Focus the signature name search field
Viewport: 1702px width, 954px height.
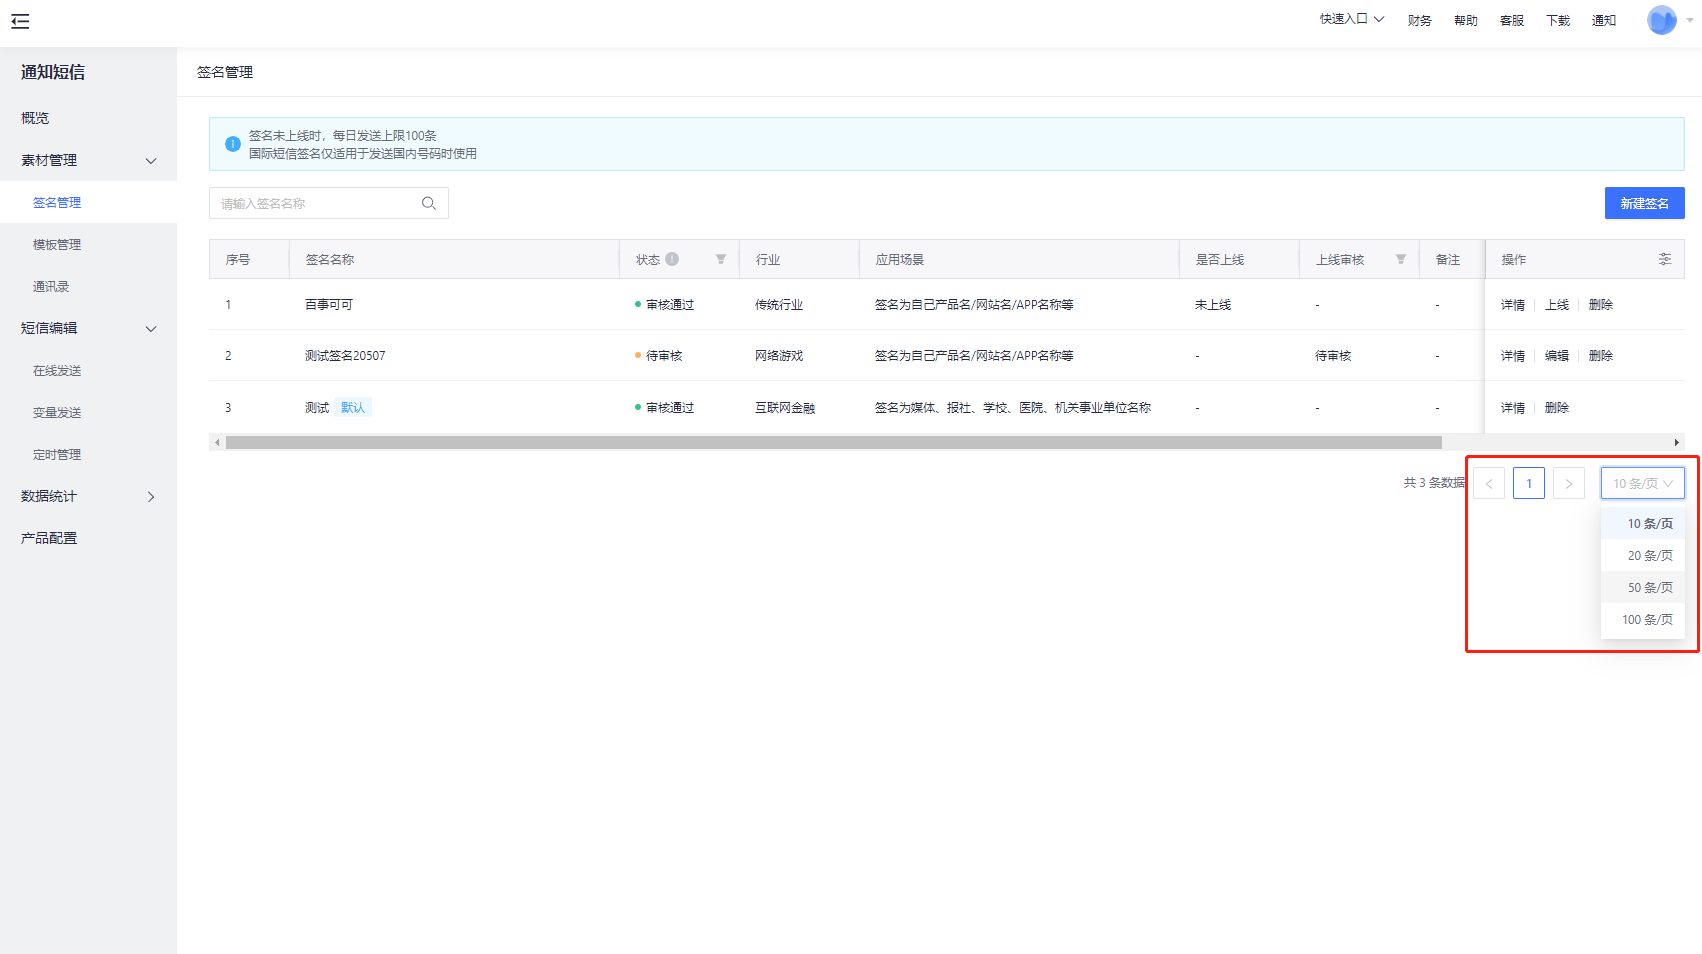[315, 203]
